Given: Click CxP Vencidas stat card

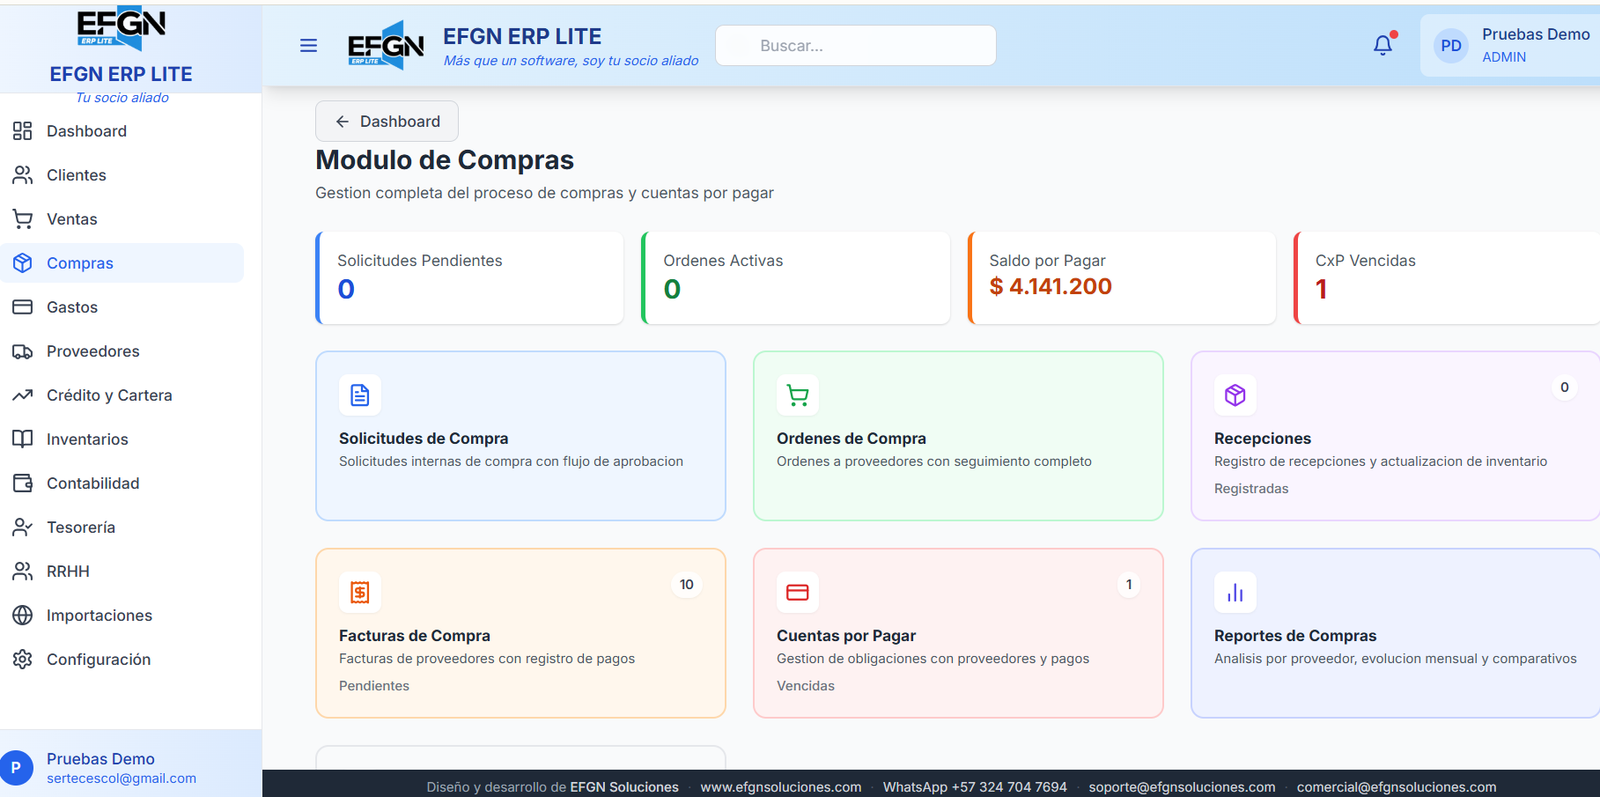Looking at the screenshot, I should tap(1447, 278).
